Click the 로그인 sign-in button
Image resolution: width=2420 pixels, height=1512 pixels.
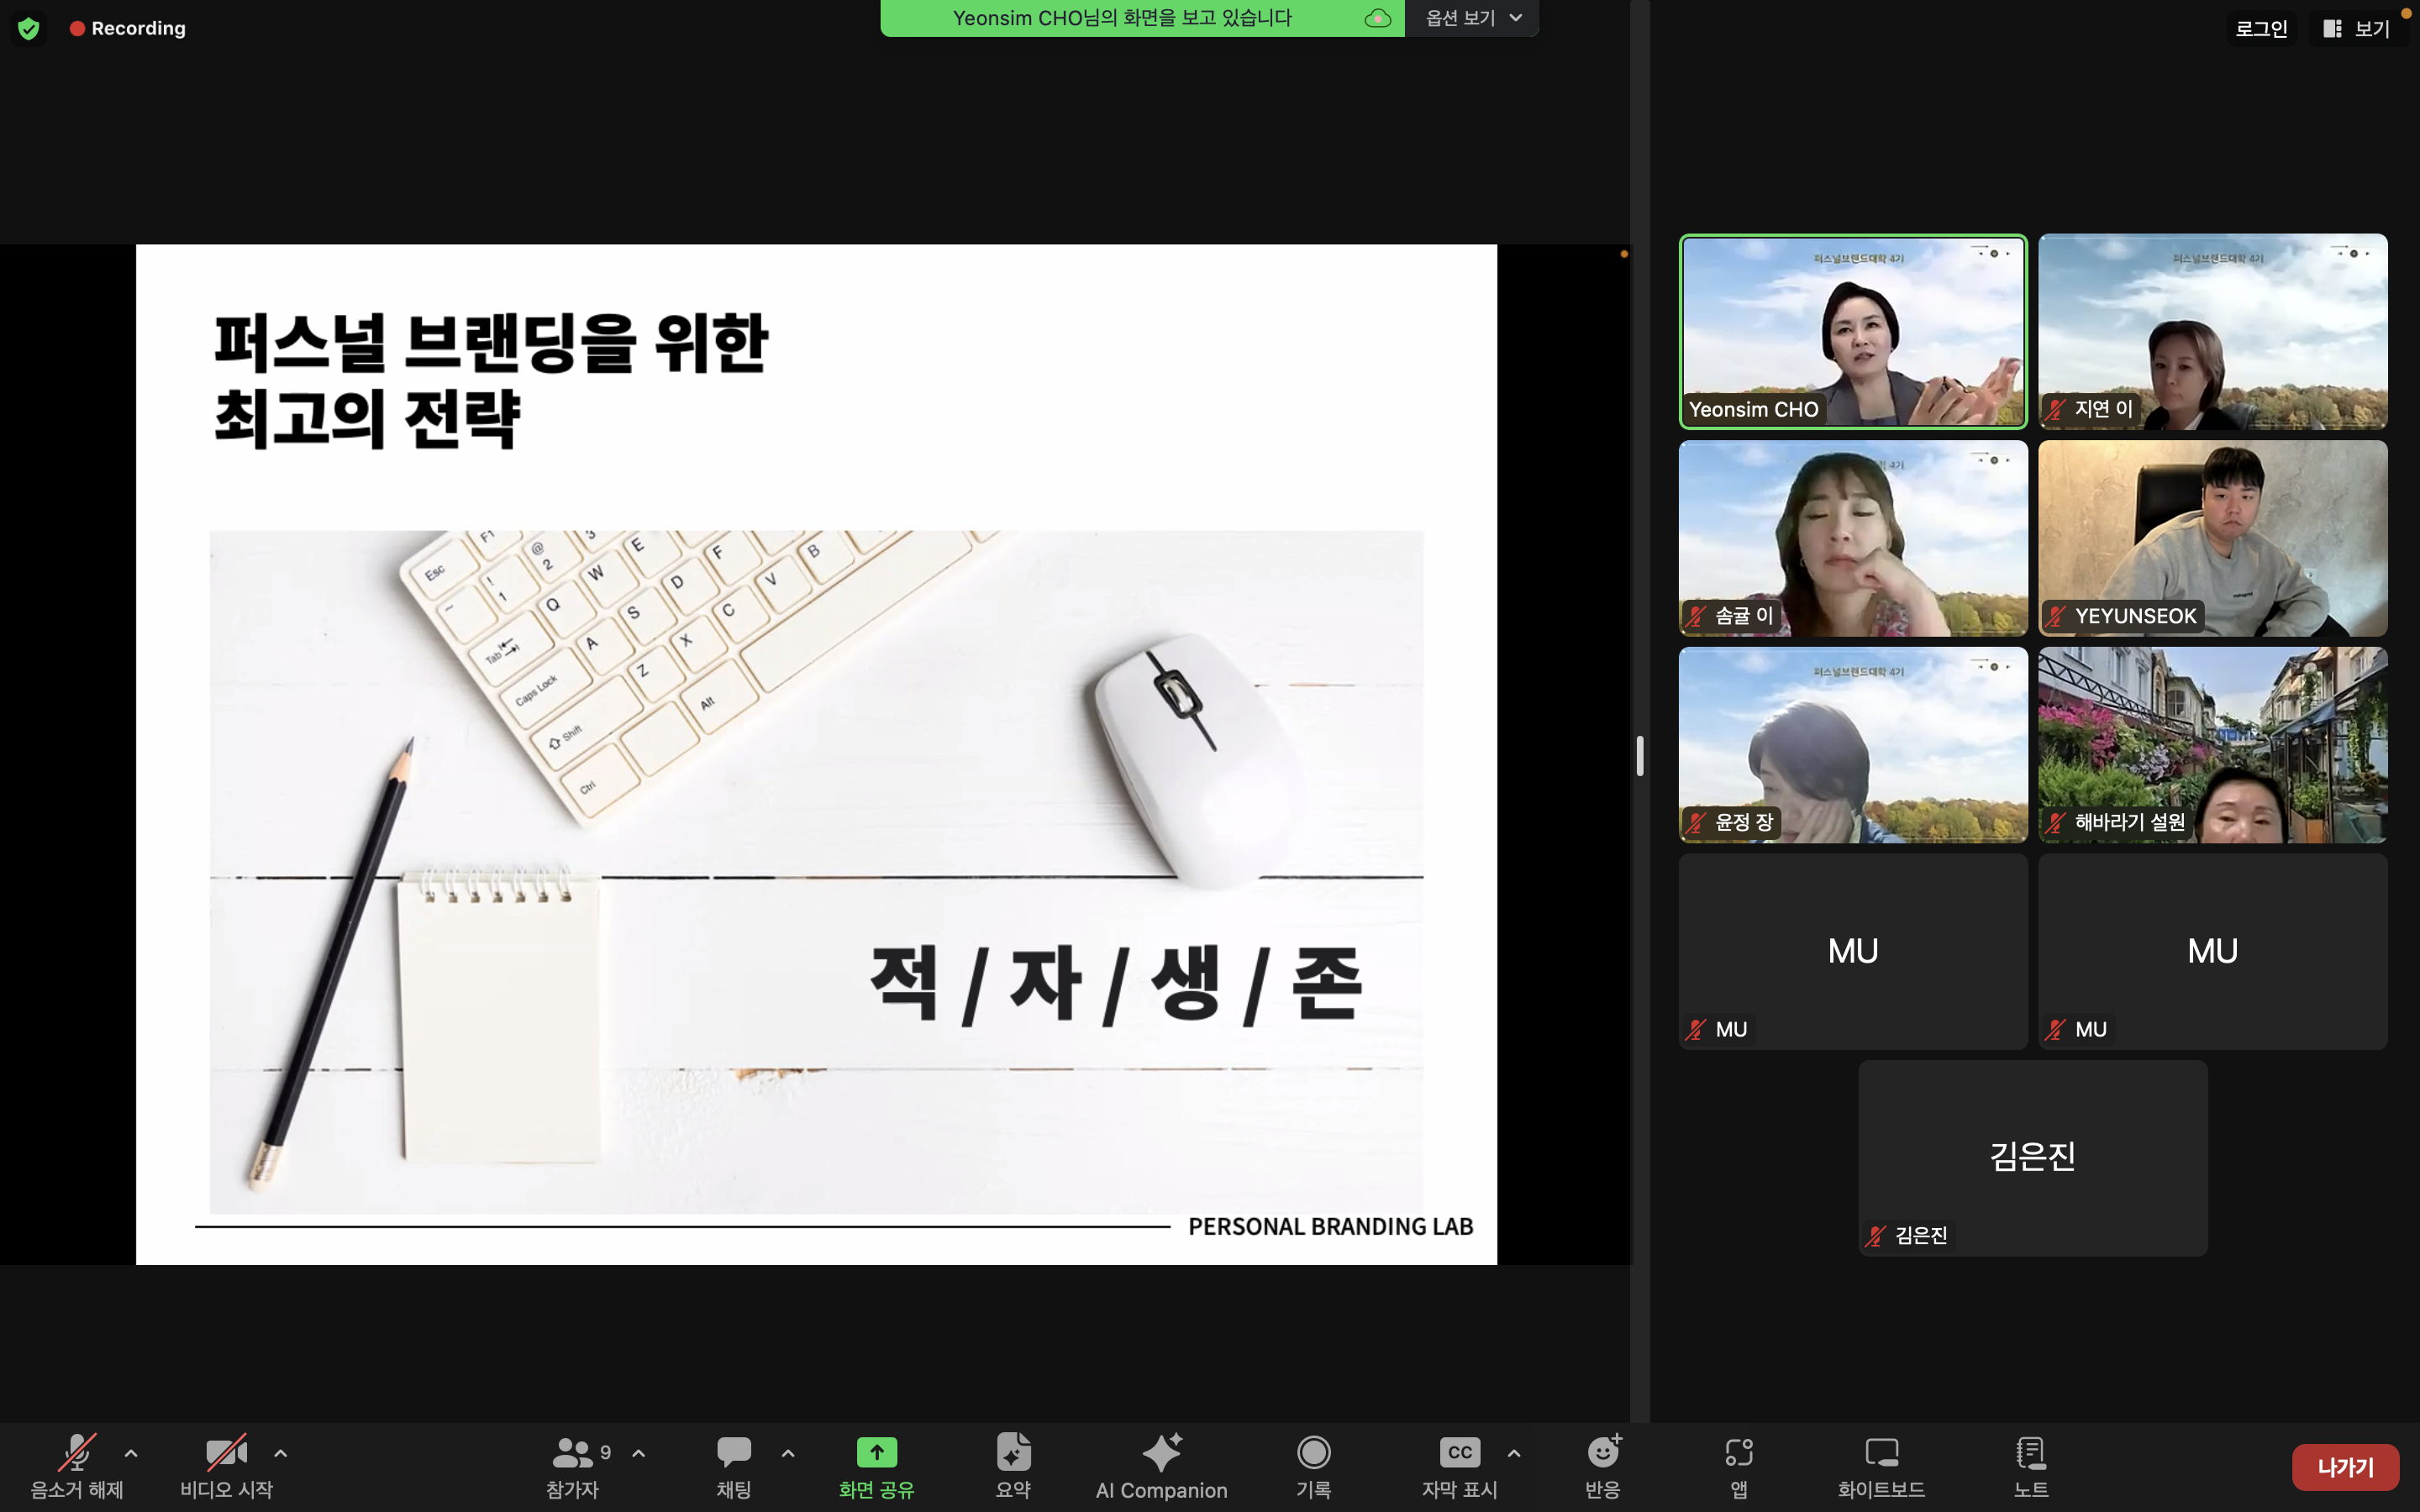click(2261, 28)
